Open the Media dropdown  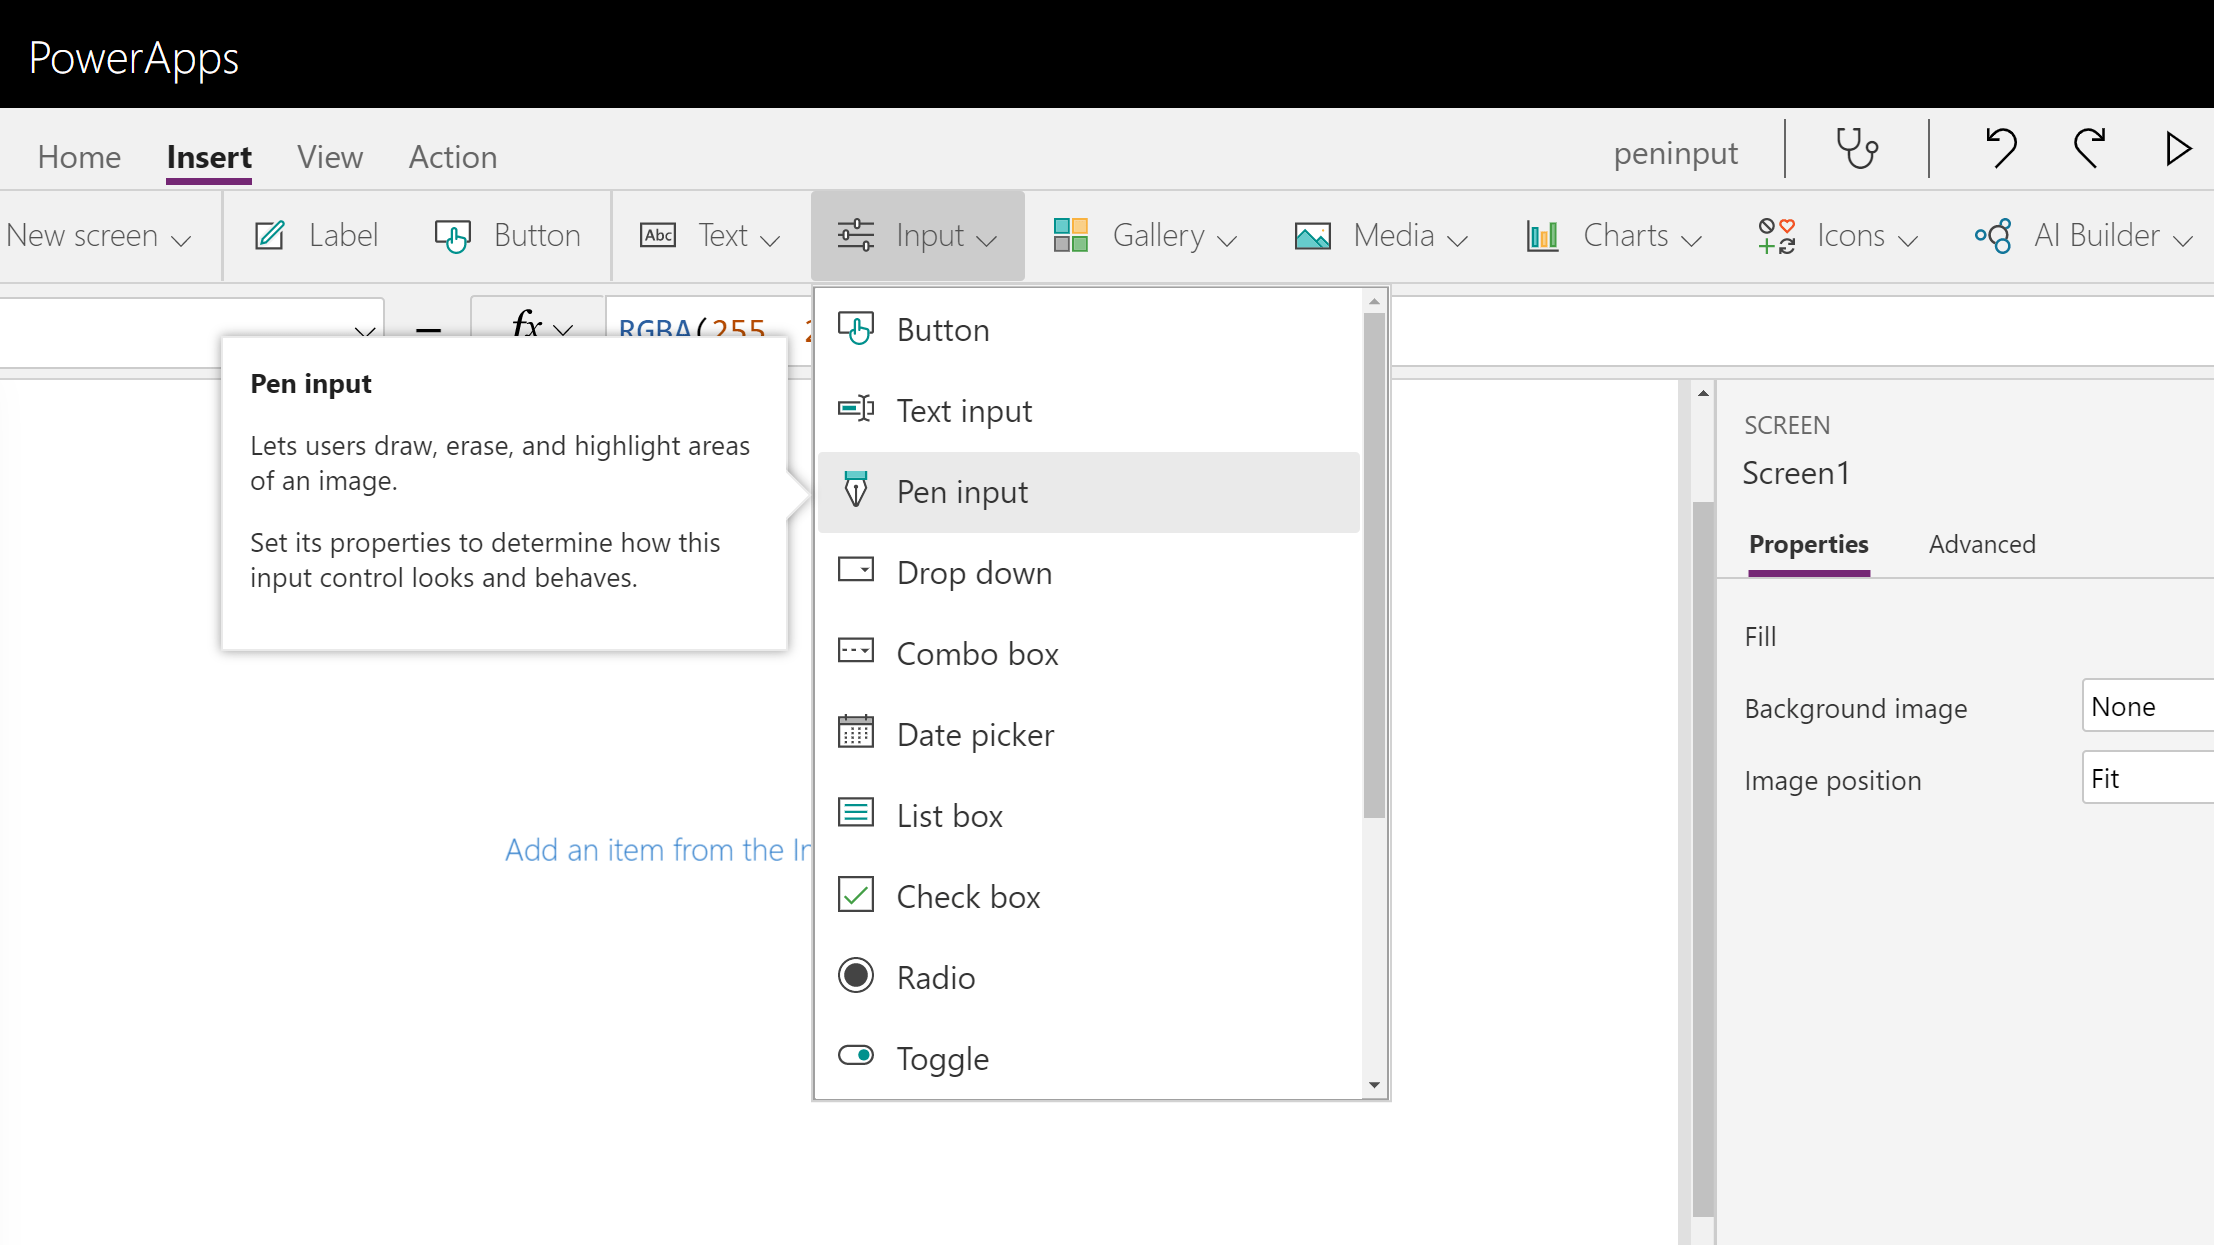(1381, 236)
